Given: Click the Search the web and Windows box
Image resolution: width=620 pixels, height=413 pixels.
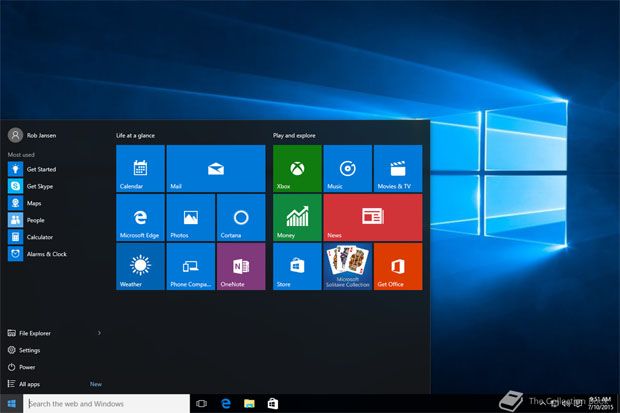Looking at the screenshot, I should coord(106,404).
